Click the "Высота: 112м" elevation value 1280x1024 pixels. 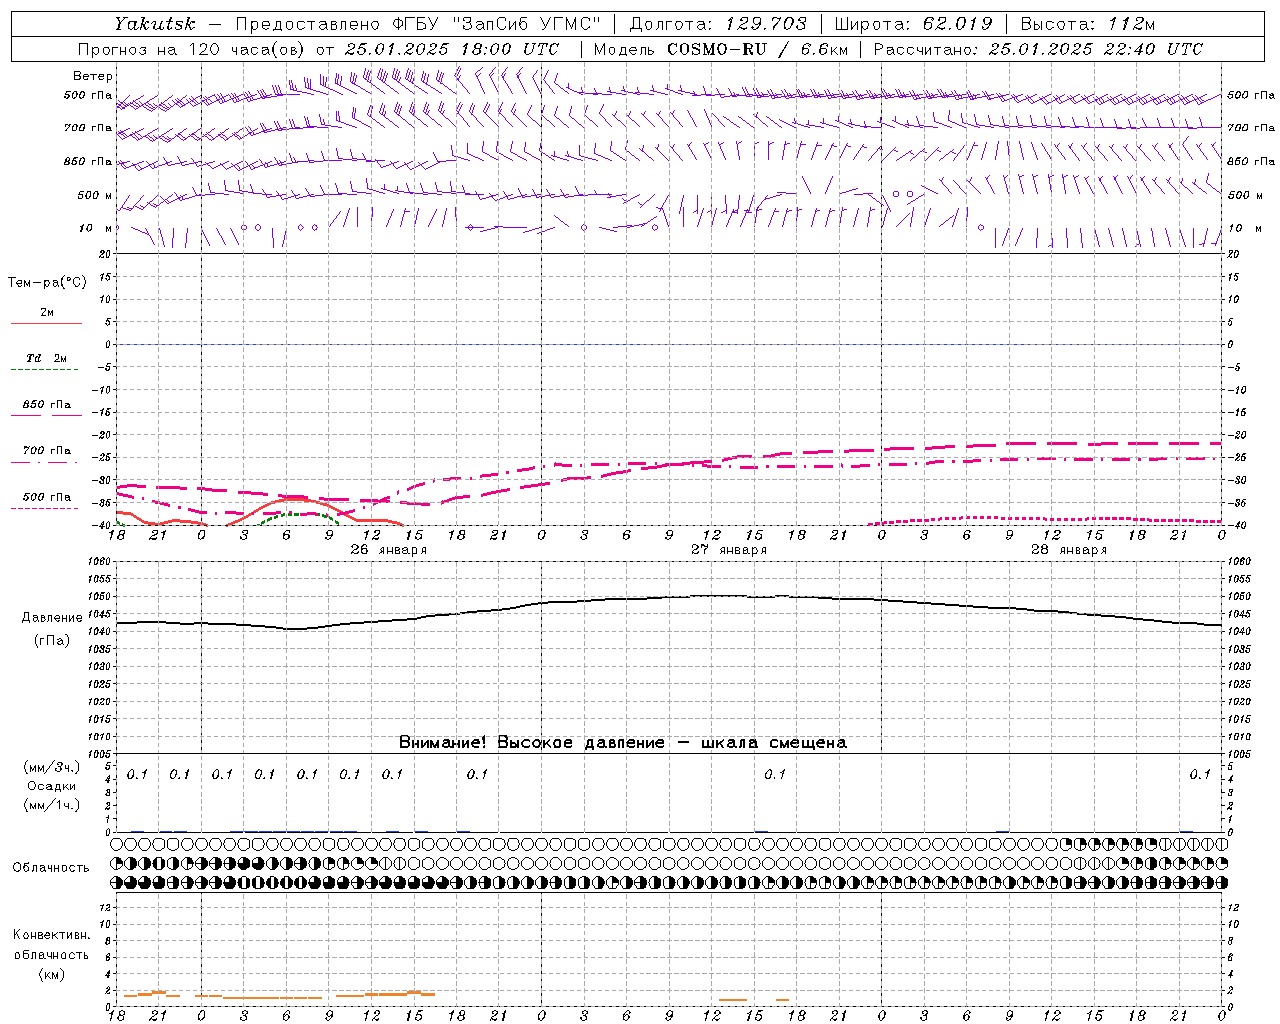click(1087, 24)
